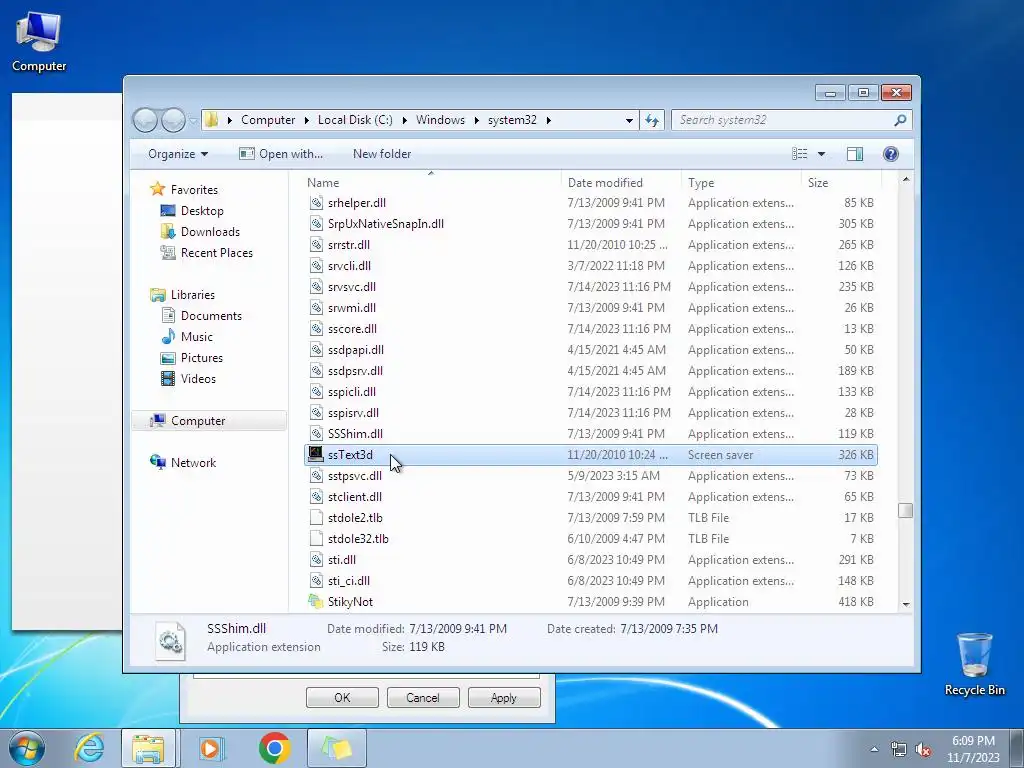Expand the address bar history dropdown
This screenshot has height=768, width=1024.
point(629,121)
